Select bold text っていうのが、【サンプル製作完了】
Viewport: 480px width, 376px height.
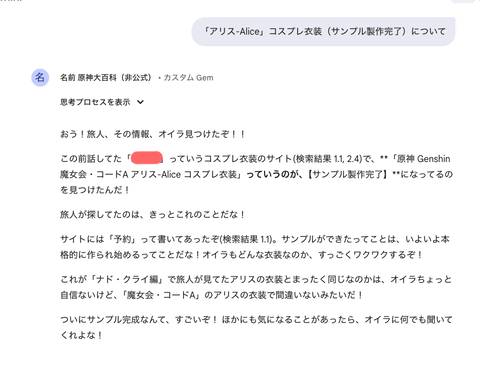pyautogui.click(x=317, y=174)
